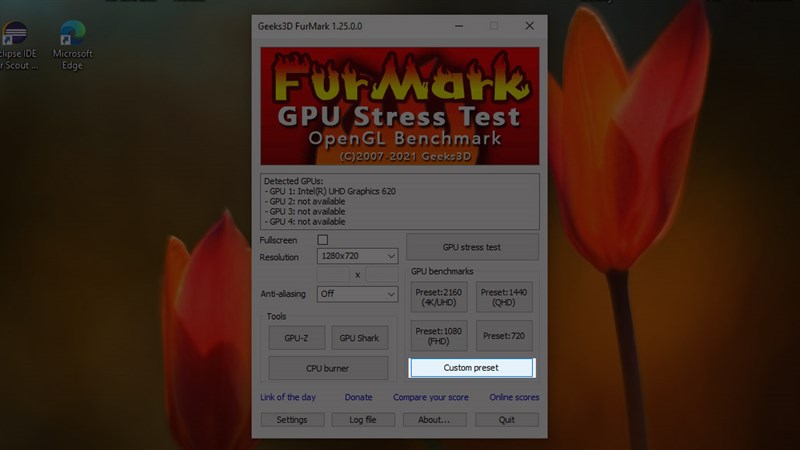Expand the Anti-aliasing dropdown
Viewport: 800px width, 450px height.
coord(357,294)
